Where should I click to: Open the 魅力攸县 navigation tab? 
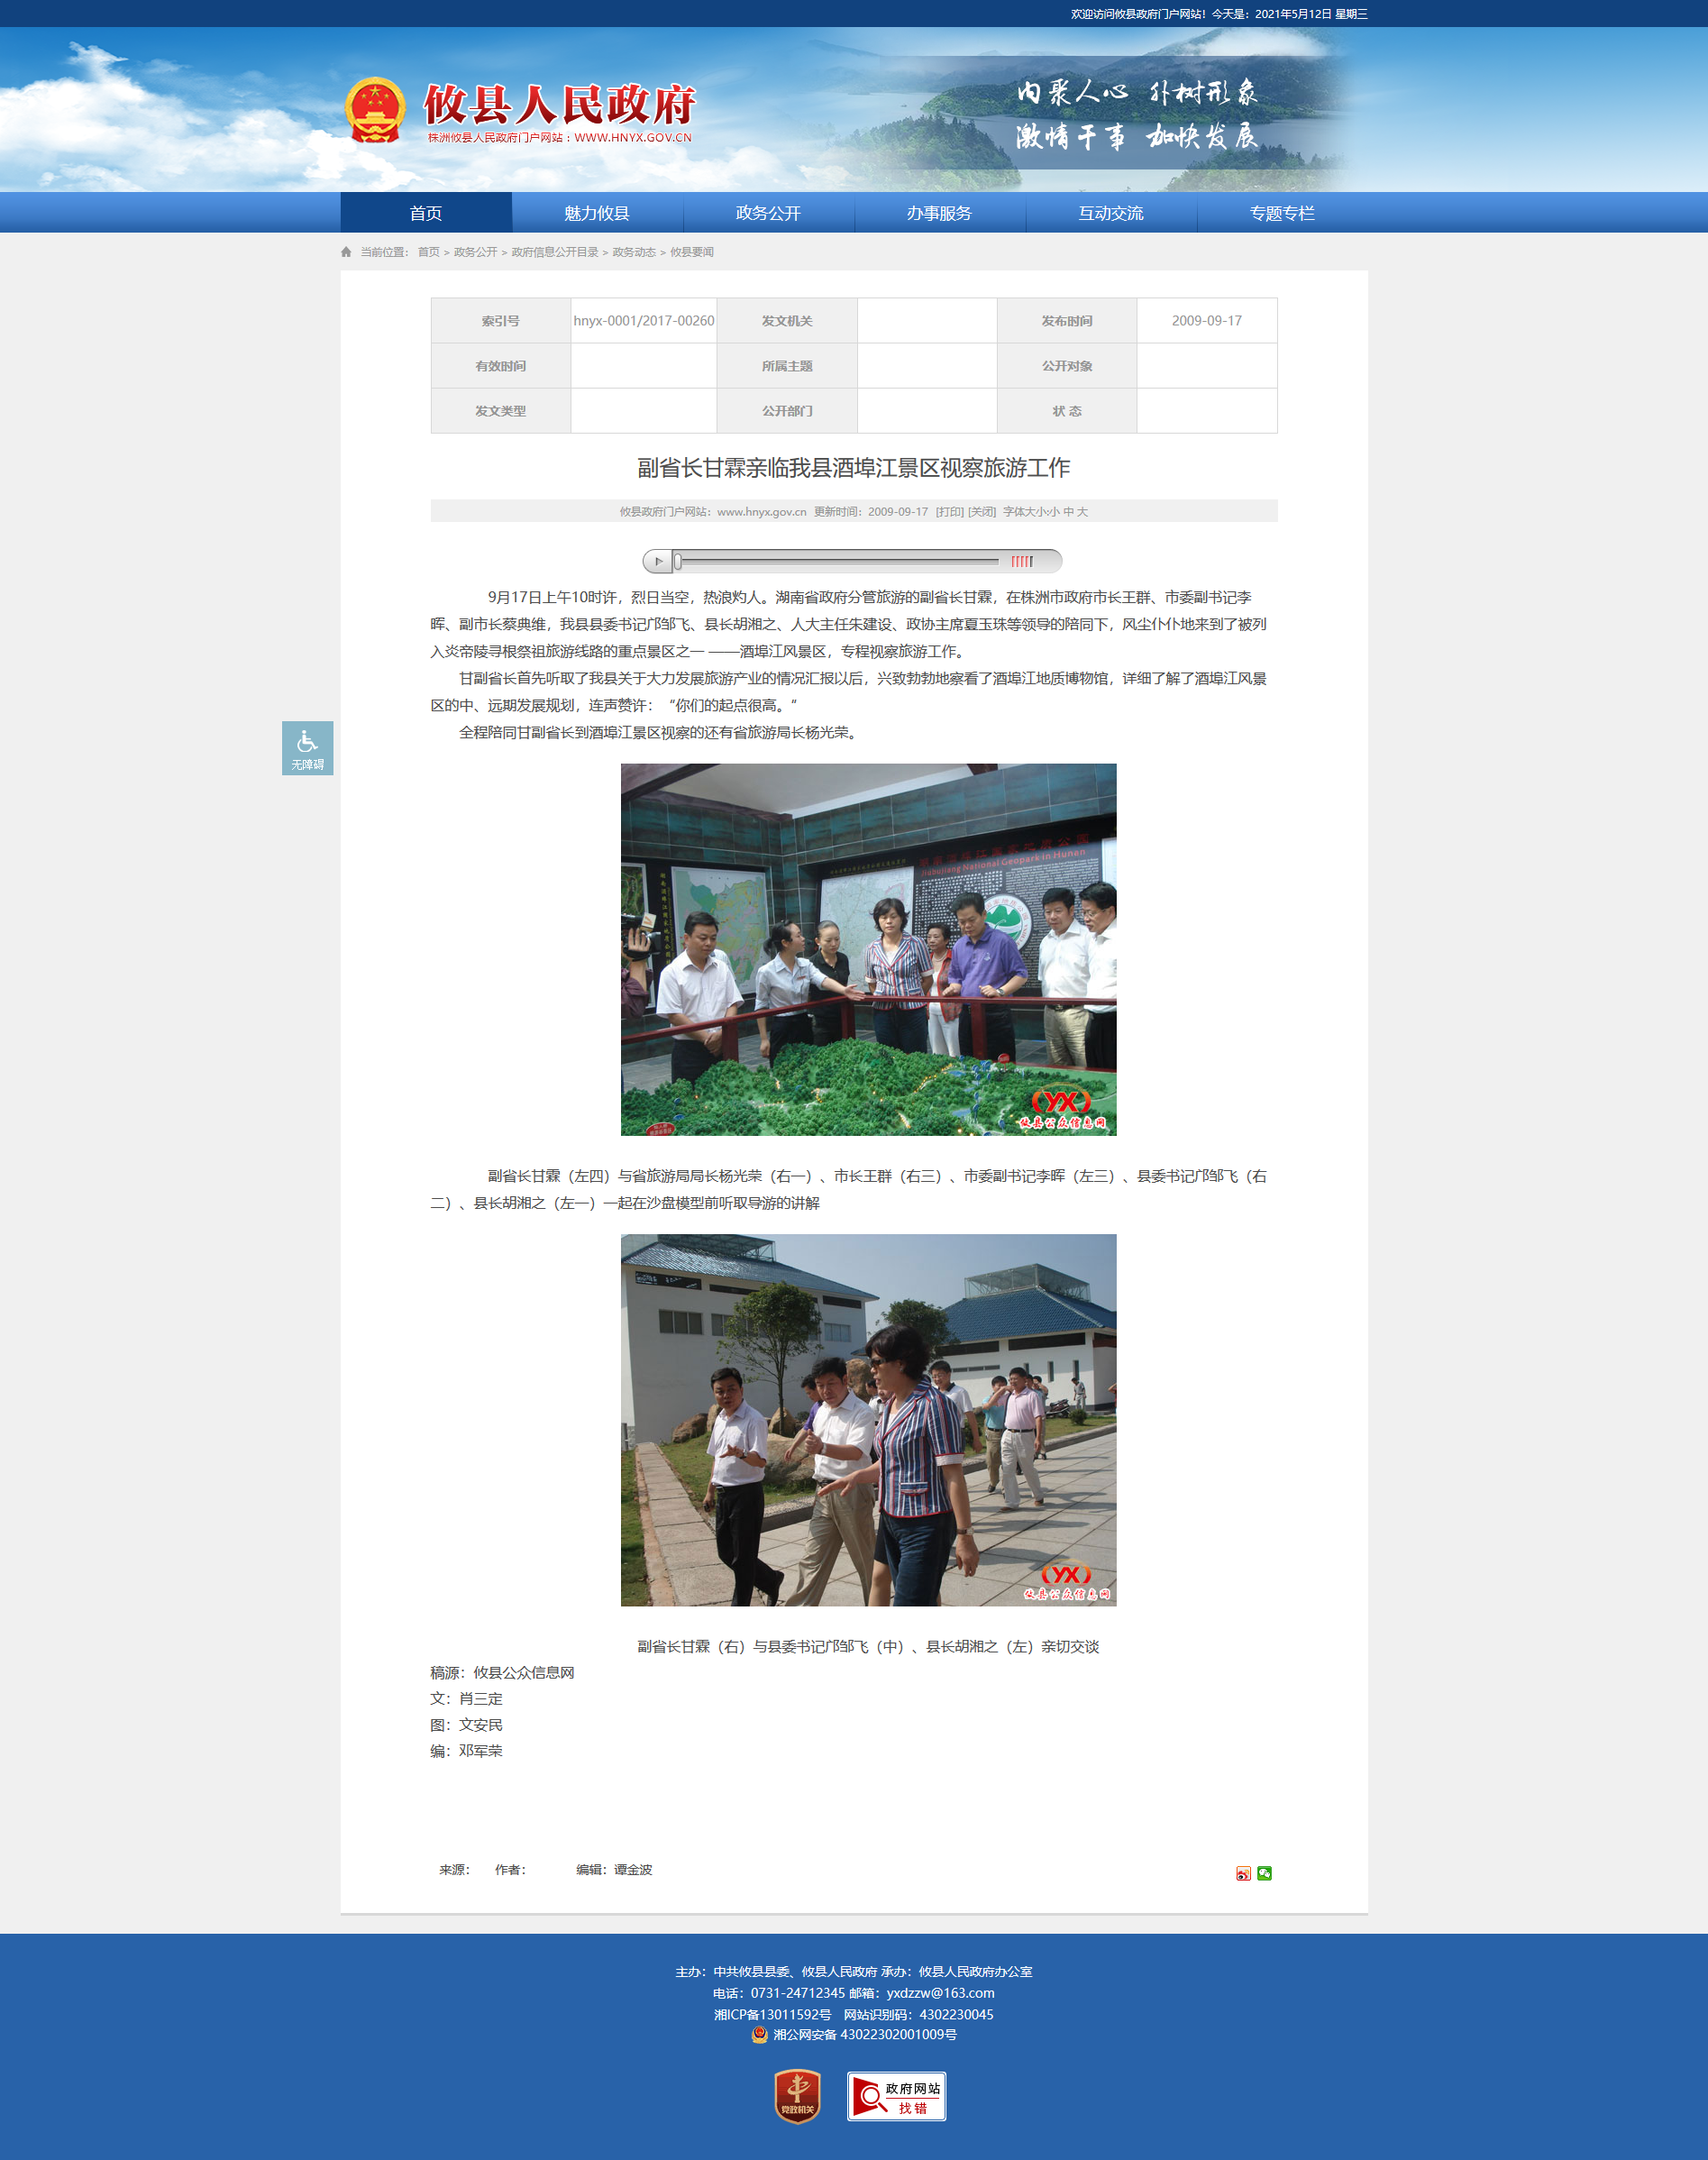597,213
